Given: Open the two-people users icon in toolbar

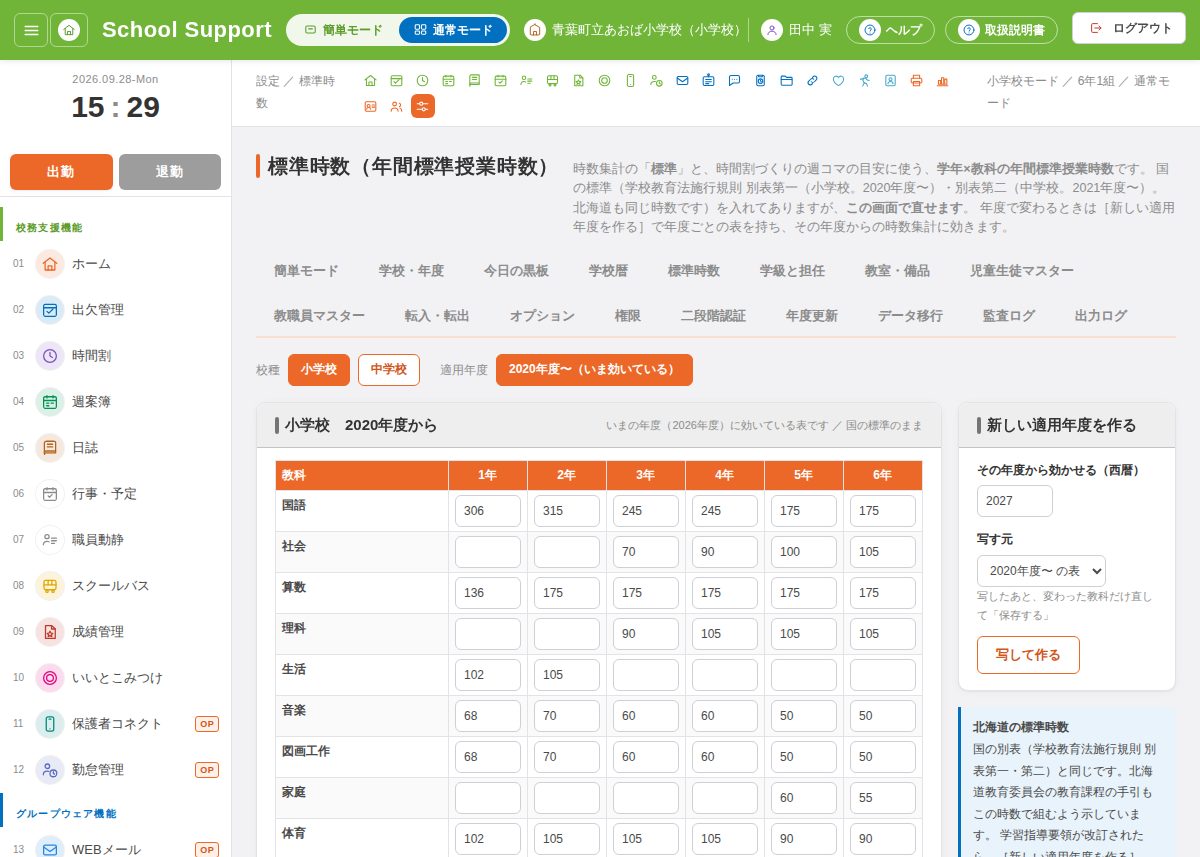Looking at the screenshot, I should (x=396, y=106).
